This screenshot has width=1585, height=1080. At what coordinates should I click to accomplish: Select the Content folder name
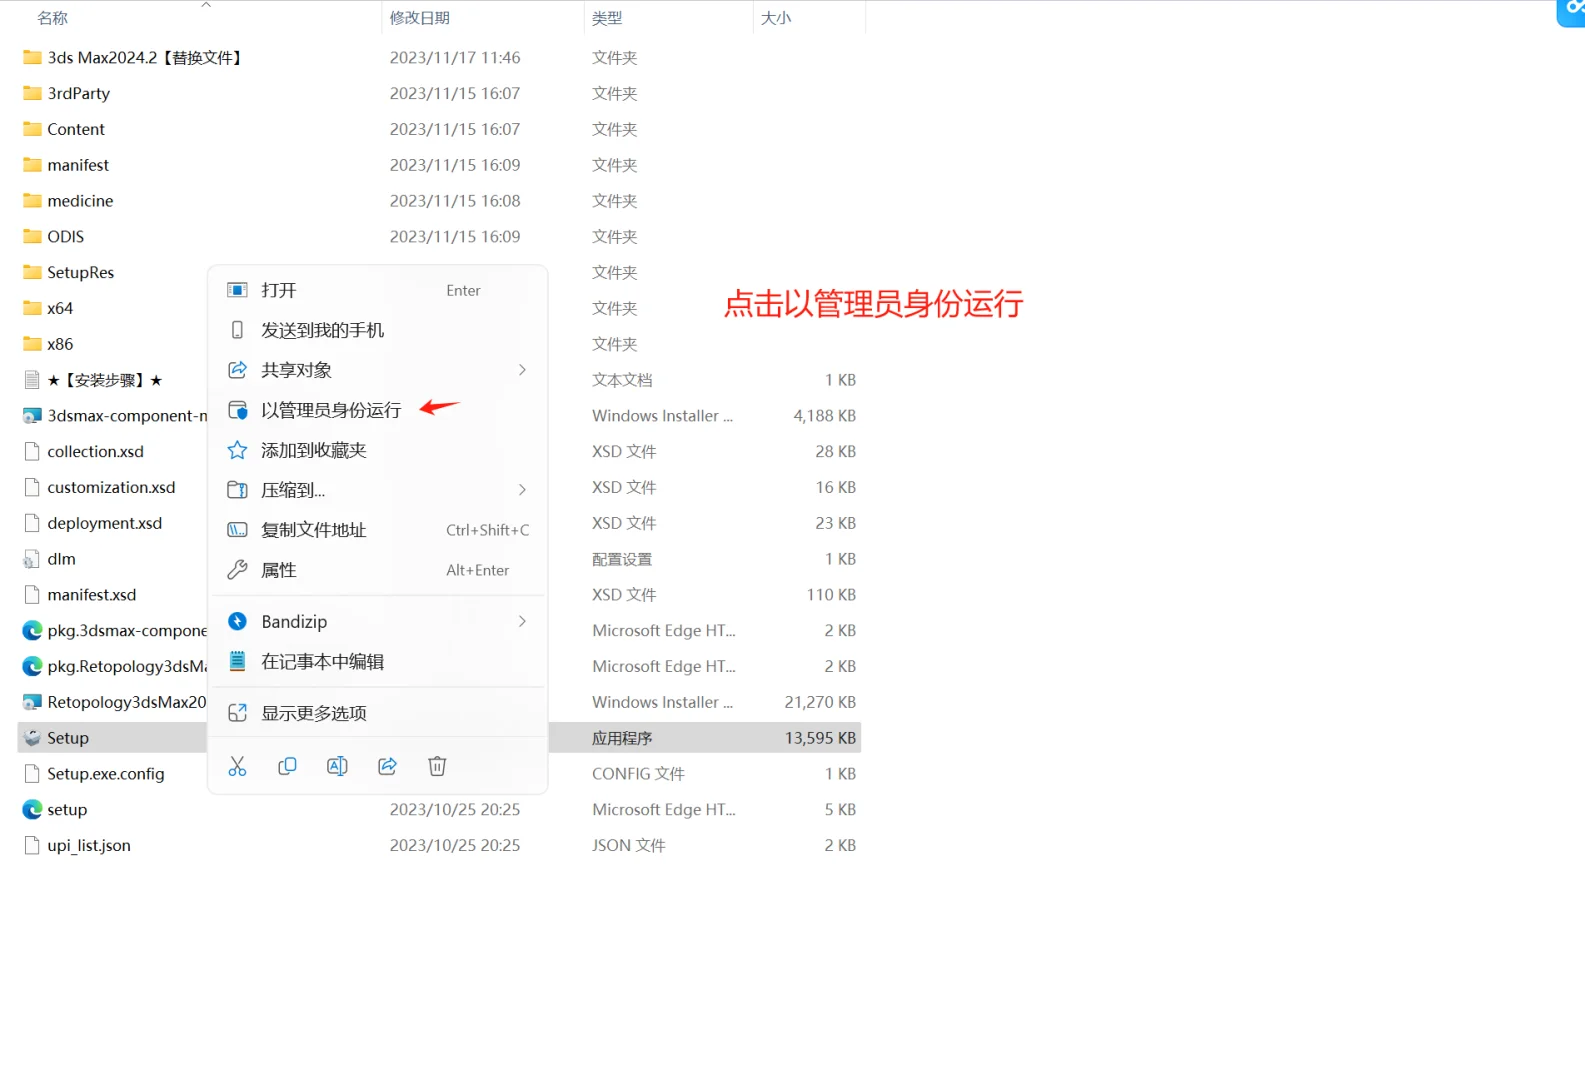[x=76, y=129]
